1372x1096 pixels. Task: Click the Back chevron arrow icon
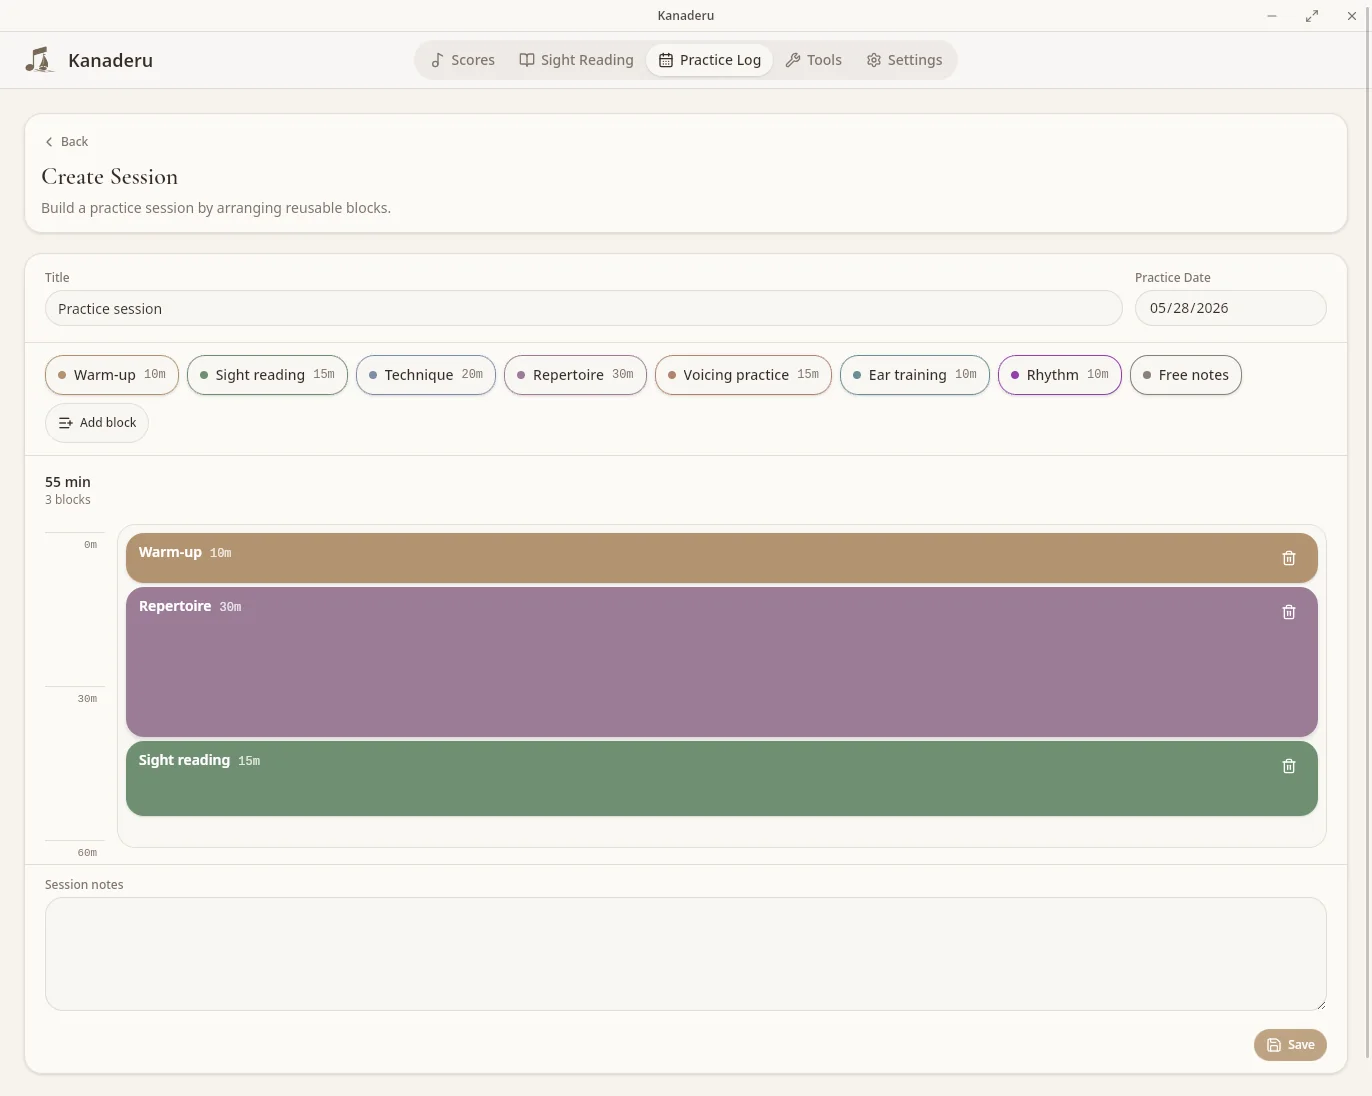49,142
